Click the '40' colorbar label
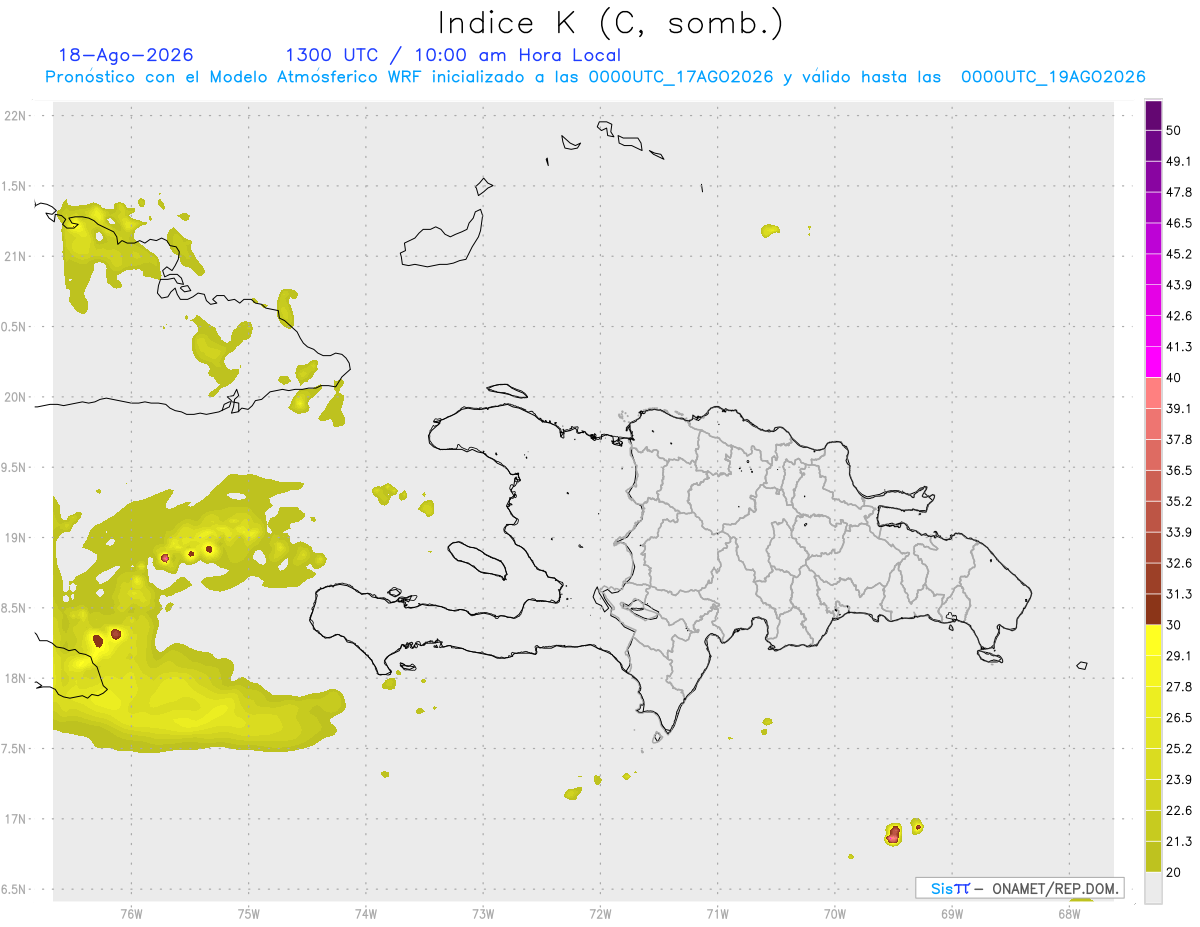 point(1175,378)
